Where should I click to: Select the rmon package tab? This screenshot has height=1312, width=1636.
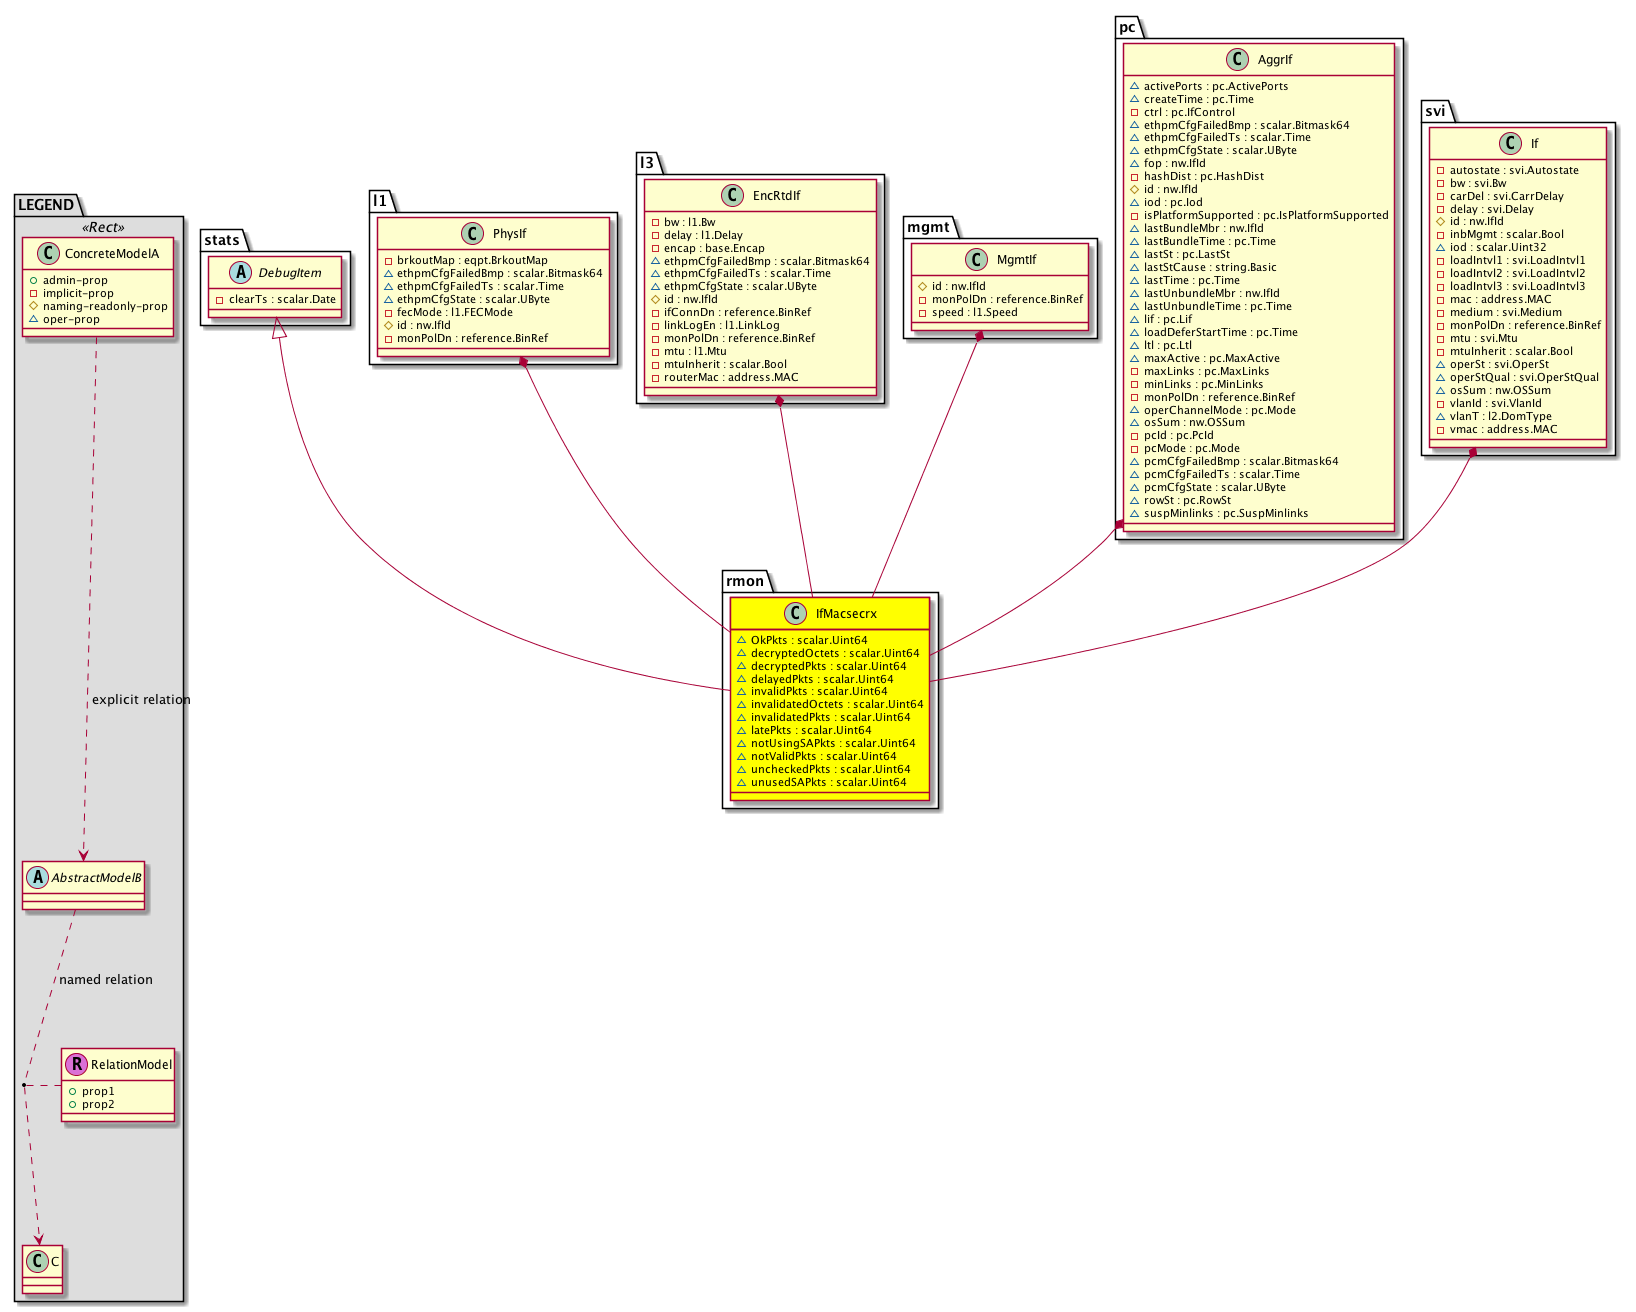745,581
